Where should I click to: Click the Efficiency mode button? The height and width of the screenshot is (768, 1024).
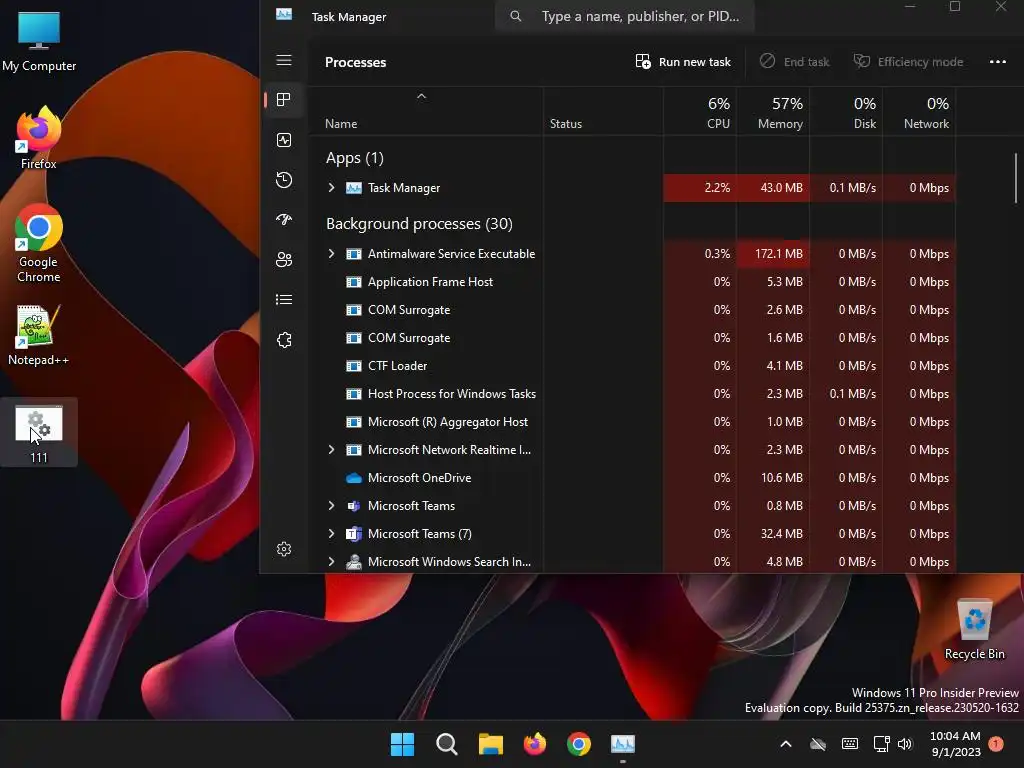[x=908, y=61]
